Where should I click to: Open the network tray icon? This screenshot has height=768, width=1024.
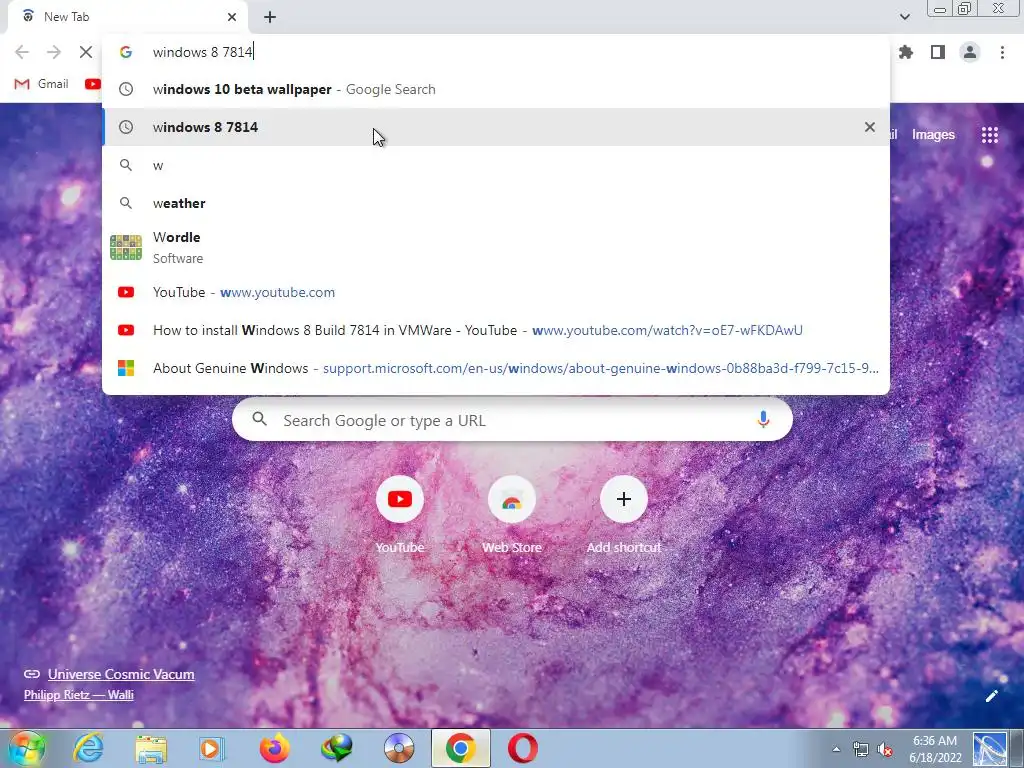point(860,750)
